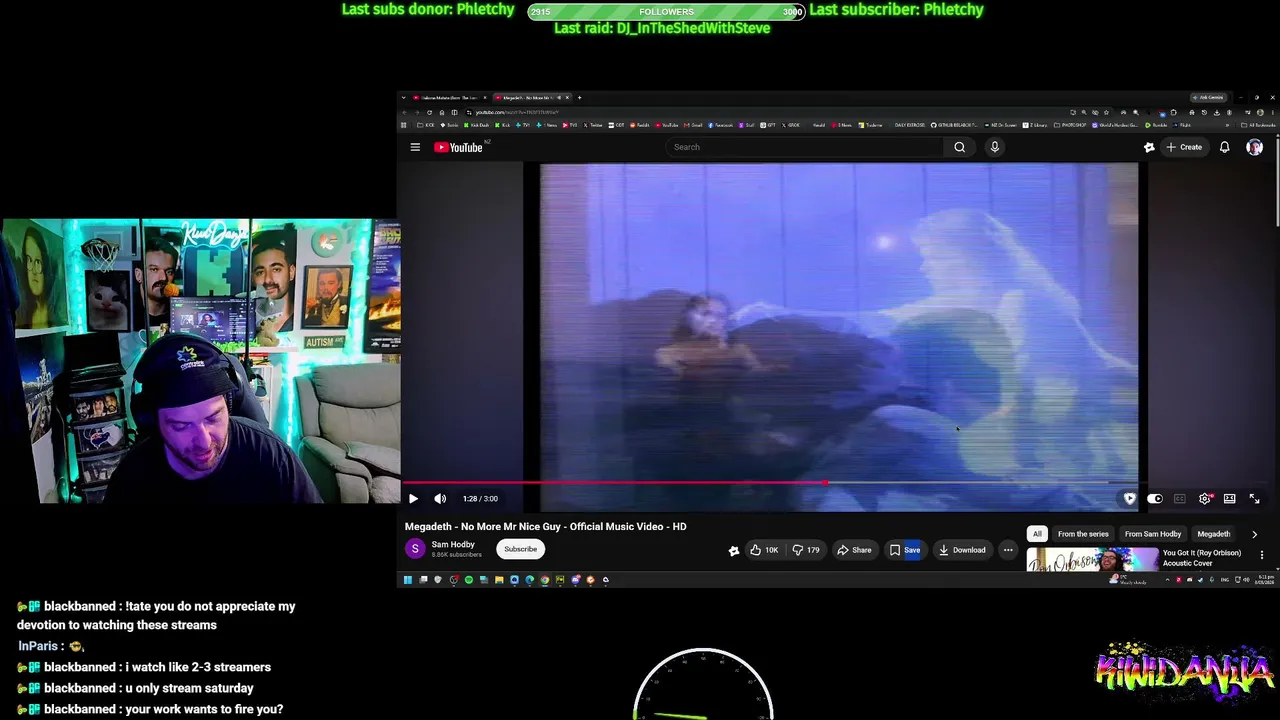
Task: Open the Sam Hodby channel avatar
Action: click(x=415, y=549)
